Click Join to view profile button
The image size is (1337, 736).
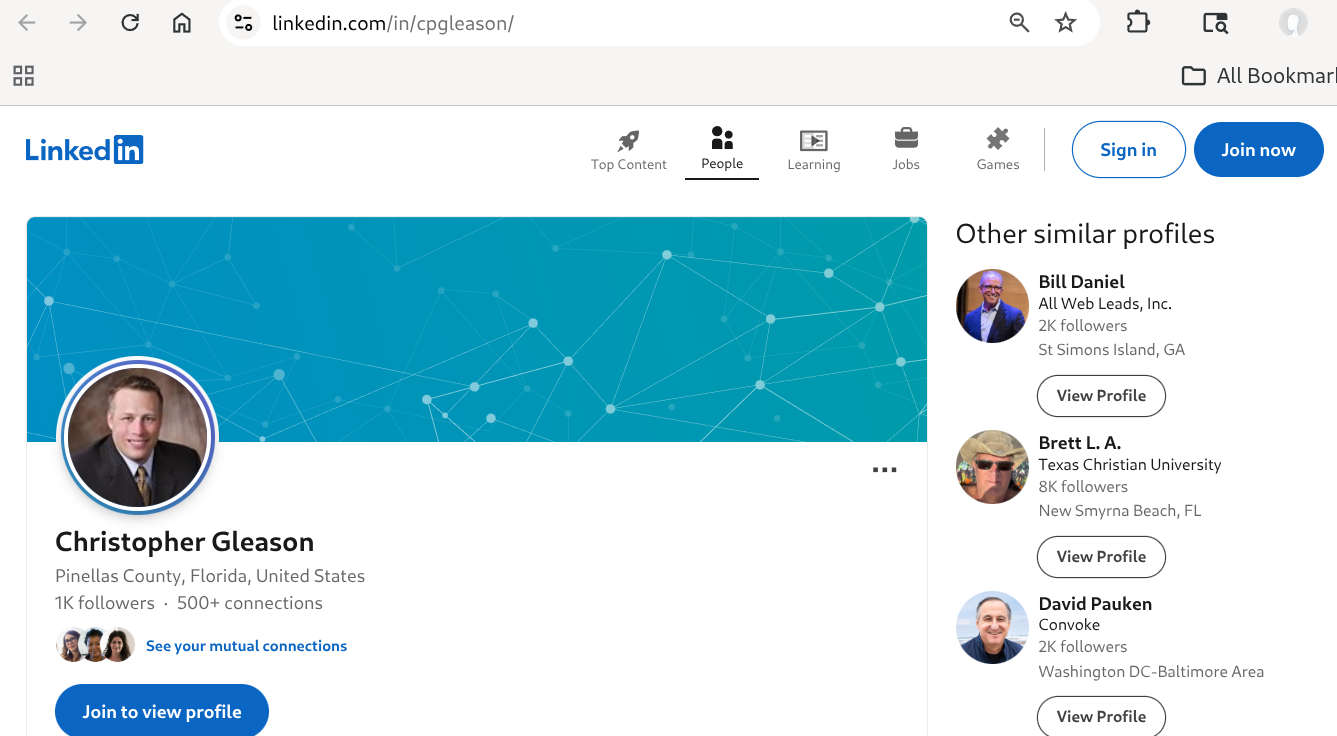coord(162,712)
